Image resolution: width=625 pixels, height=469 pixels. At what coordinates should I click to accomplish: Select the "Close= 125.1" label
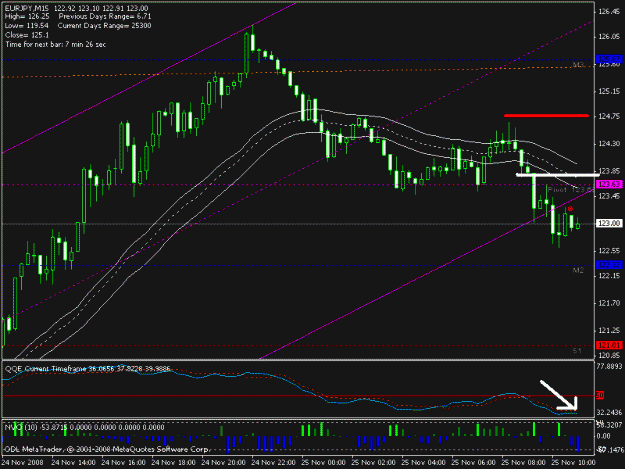(27, 35)
